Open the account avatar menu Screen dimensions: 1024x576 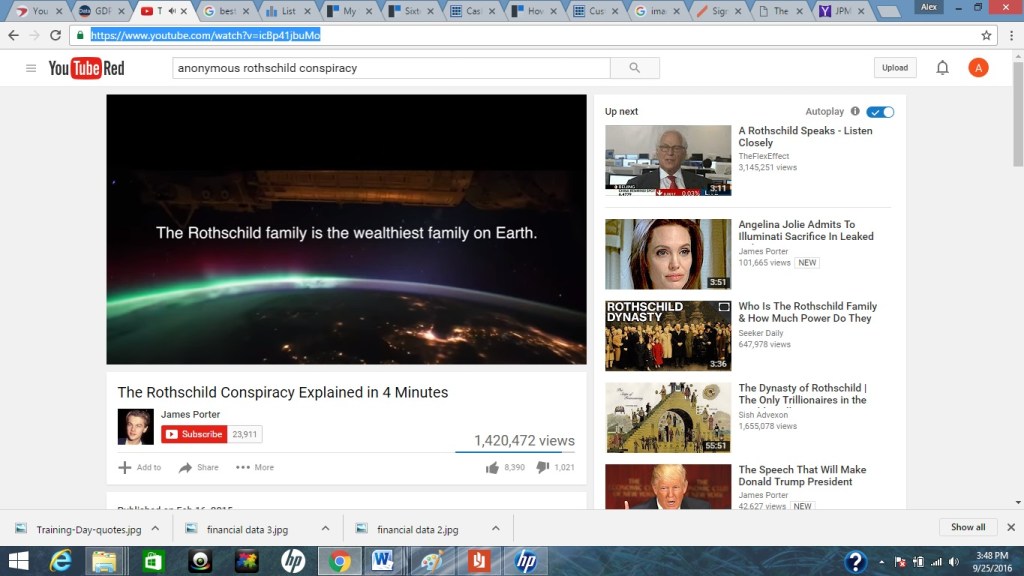pos(978,68)
